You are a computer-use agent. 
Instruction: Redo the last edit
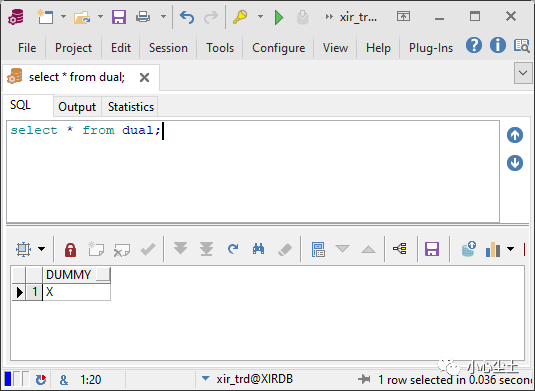[x=211, y=17]
